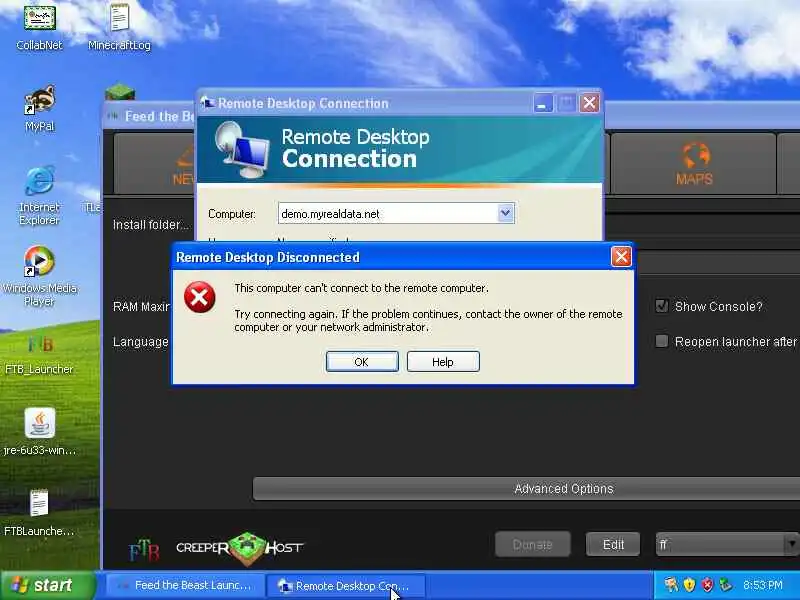Open the NEWS tab in FTB launcher

pyautogui.click(x=156, y=163)
